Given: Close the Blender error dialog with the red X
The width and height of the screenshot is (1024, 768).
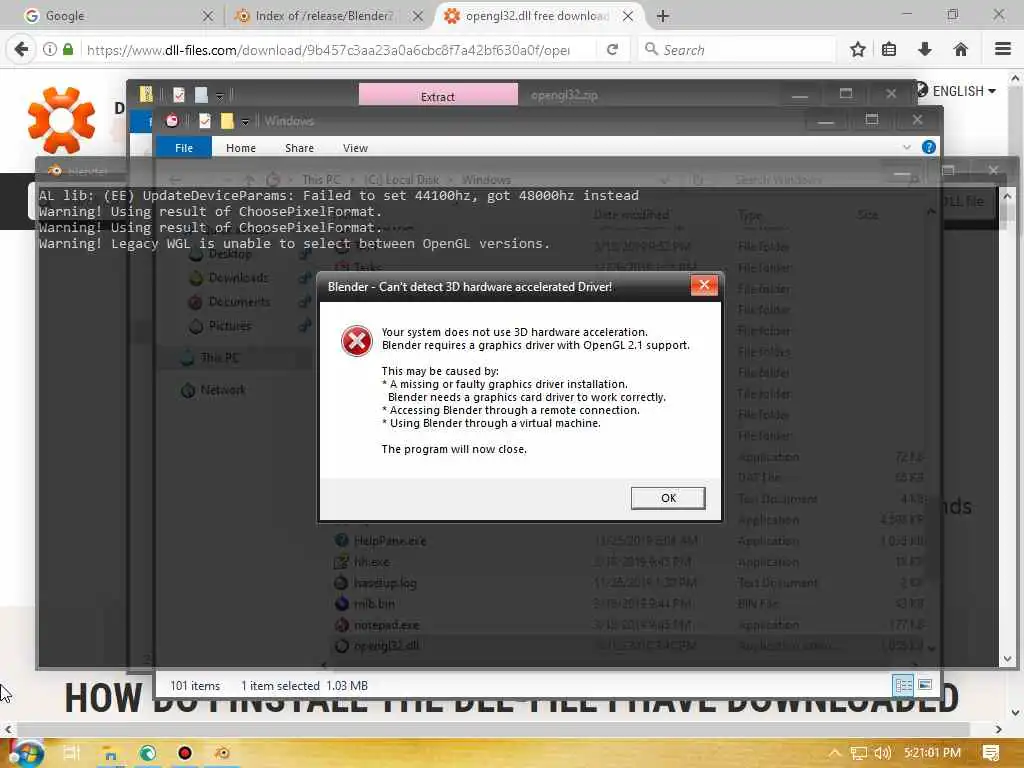Looking at the screenshot, I should (704, 285).
